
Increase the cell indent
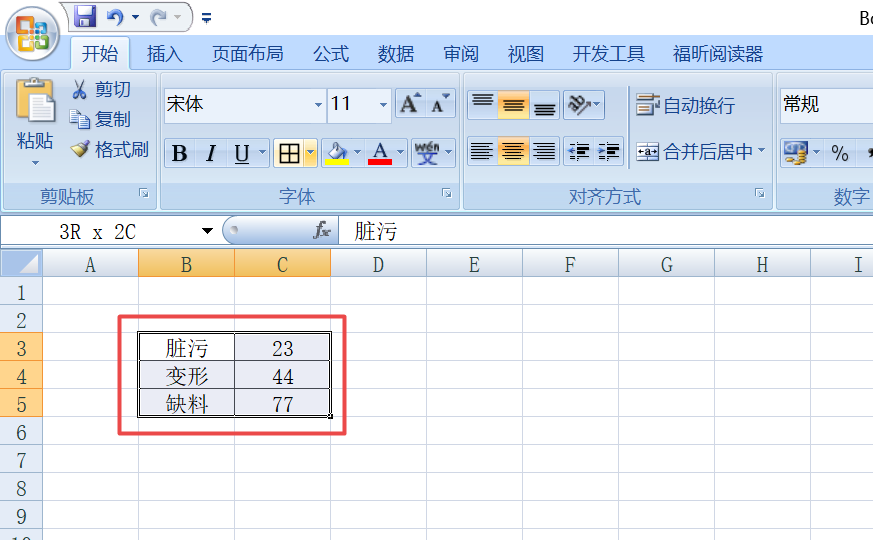point(609,151)
